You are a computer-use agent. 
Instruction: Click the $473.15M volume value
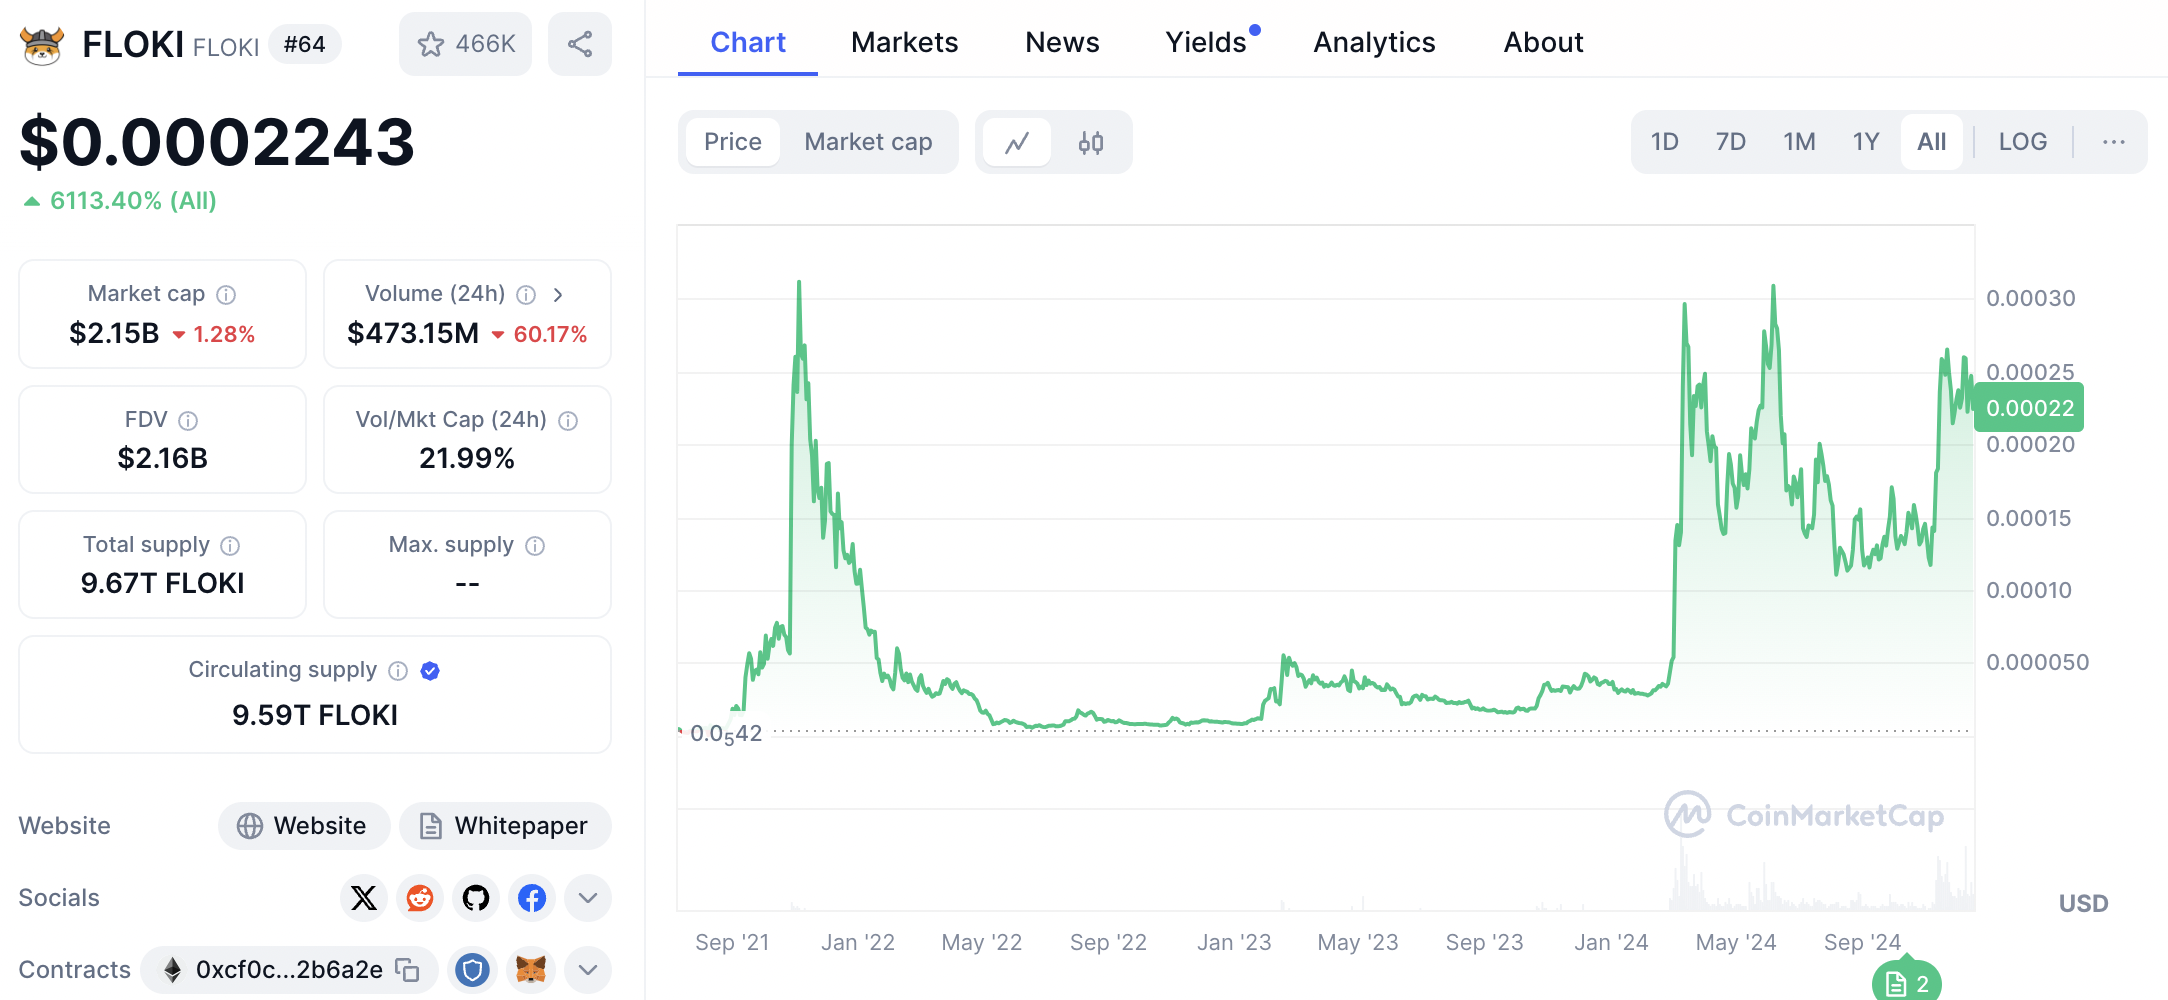[x=413, y=333]
